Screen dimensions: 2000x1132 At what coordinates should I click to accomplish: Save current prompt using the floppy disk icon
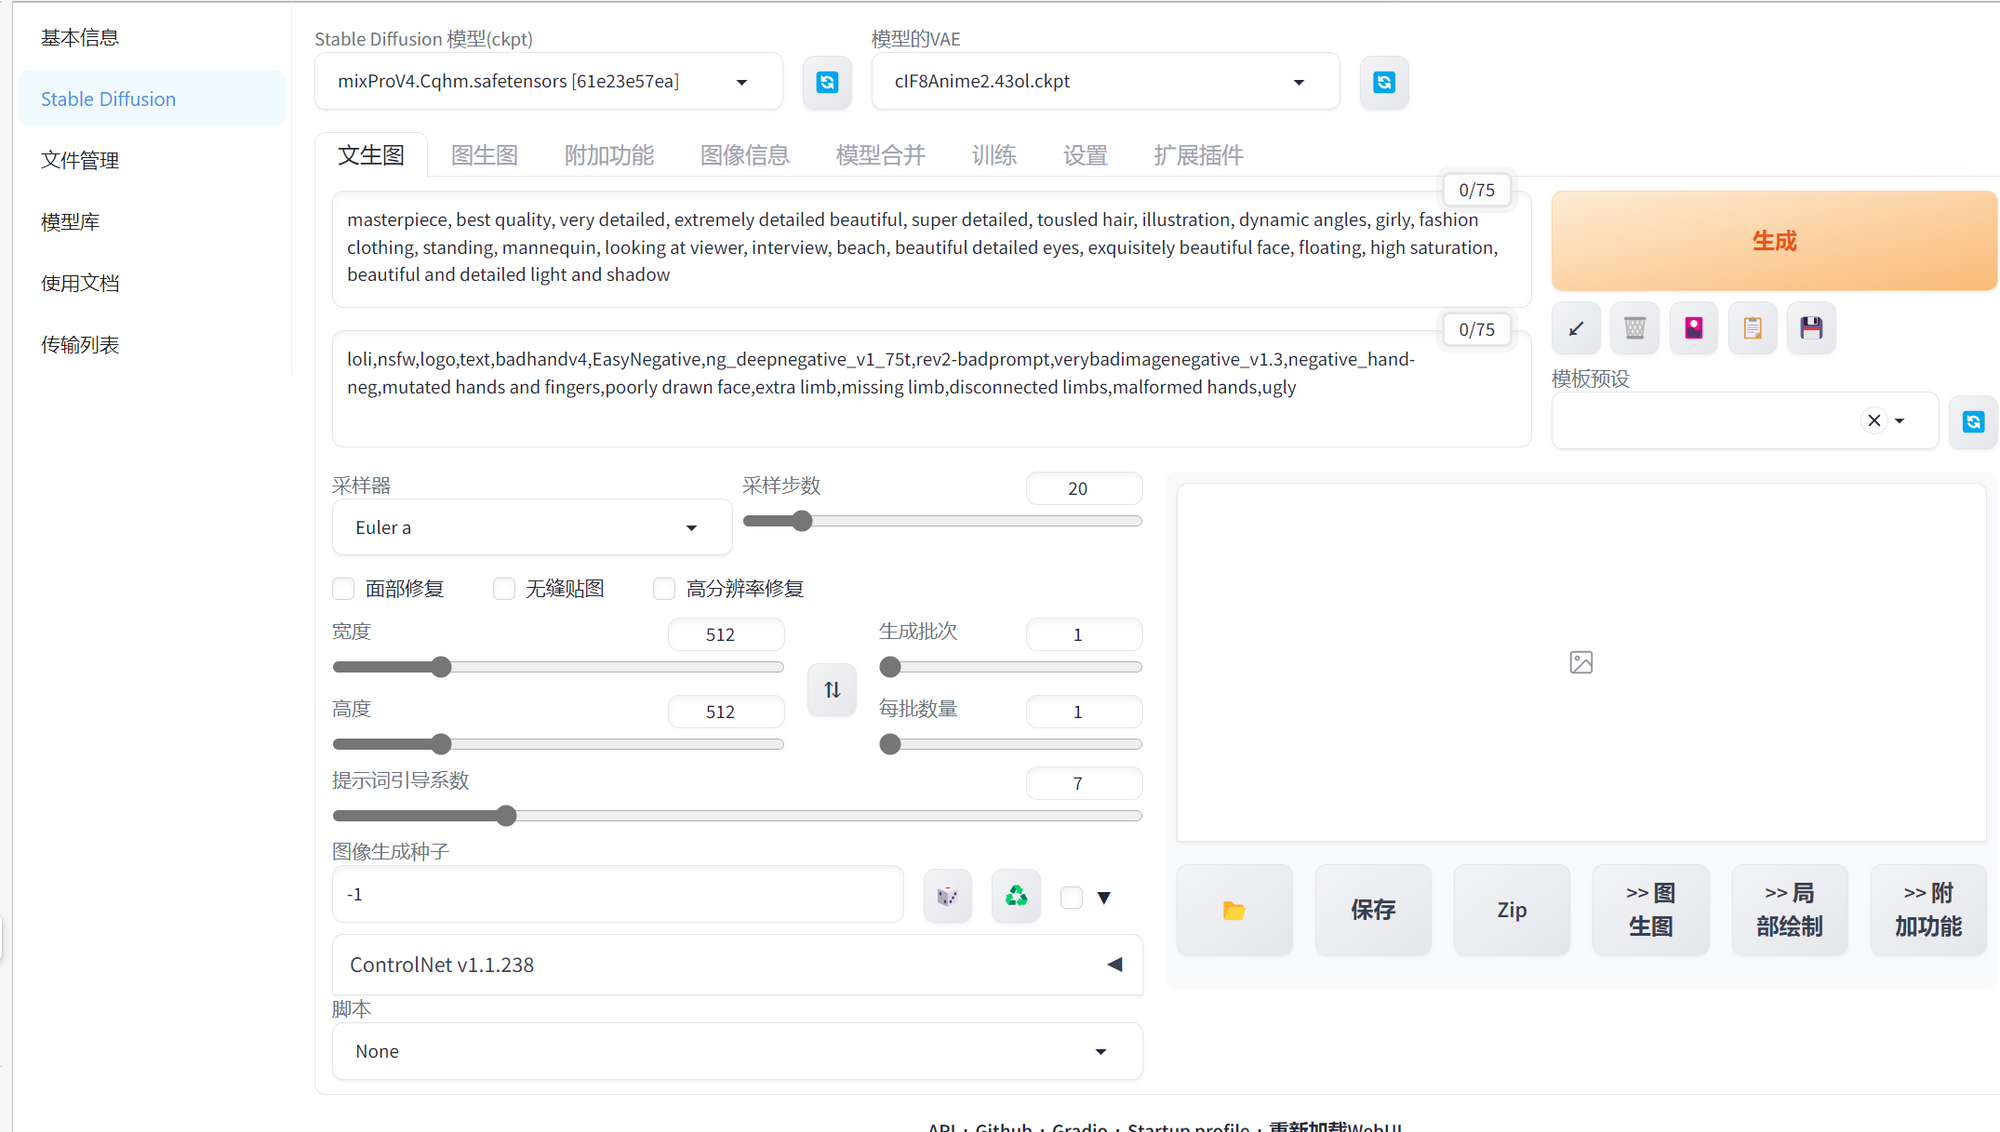pos(1811,327)
